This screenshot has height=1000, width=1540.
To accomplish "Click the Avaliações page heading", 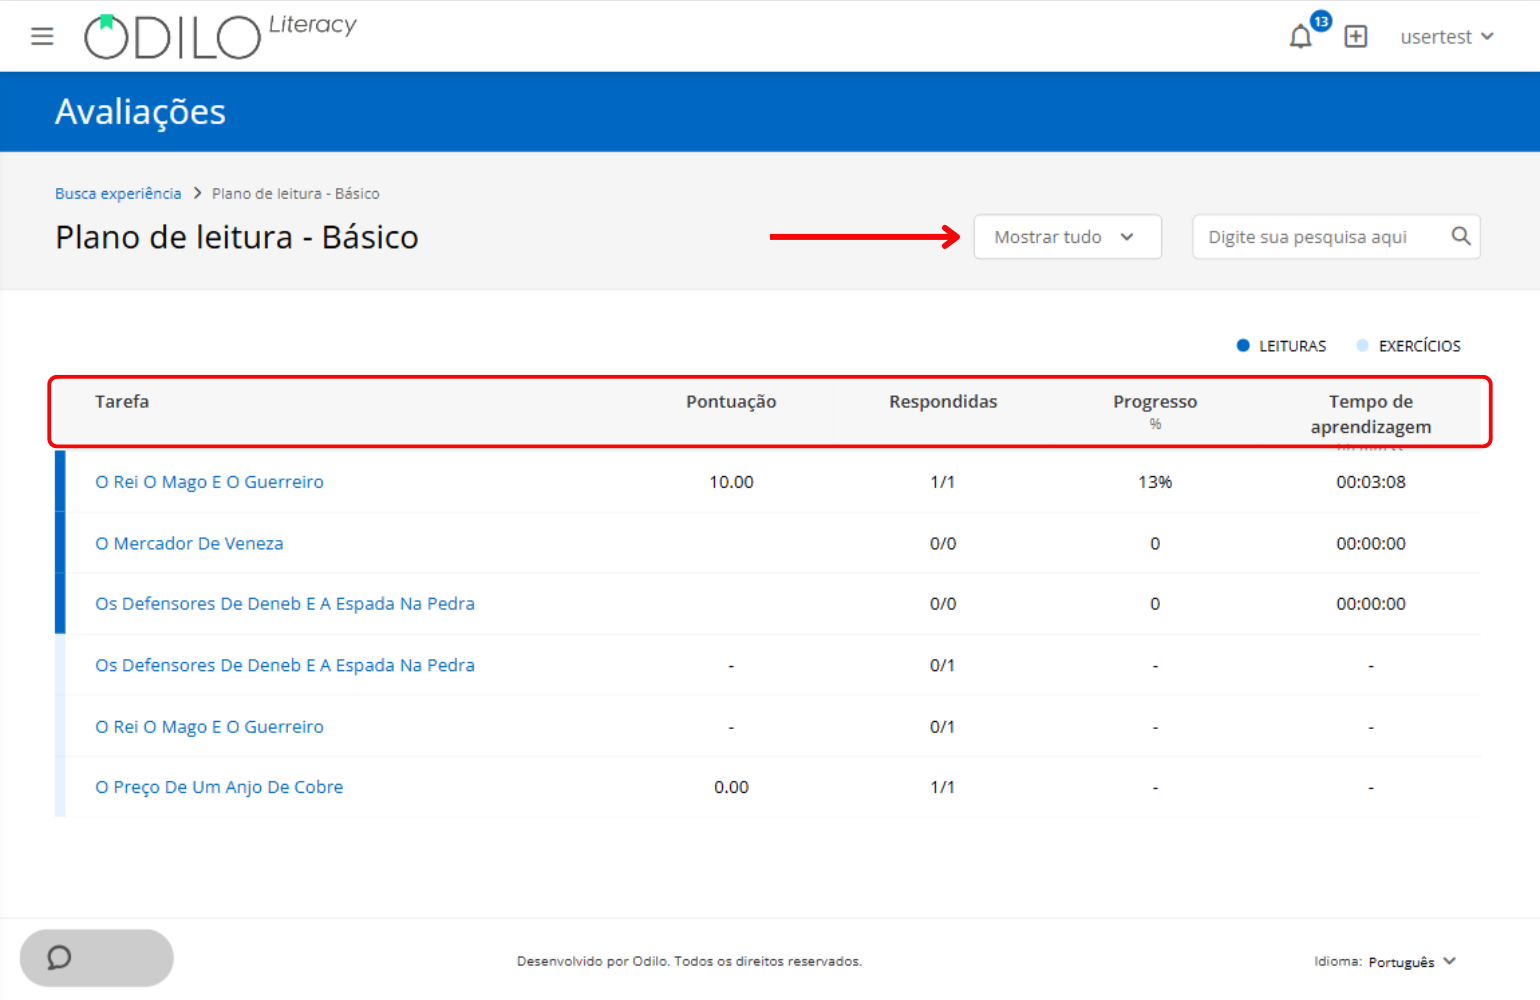I will pyautogui.click(x=140, y=112).
